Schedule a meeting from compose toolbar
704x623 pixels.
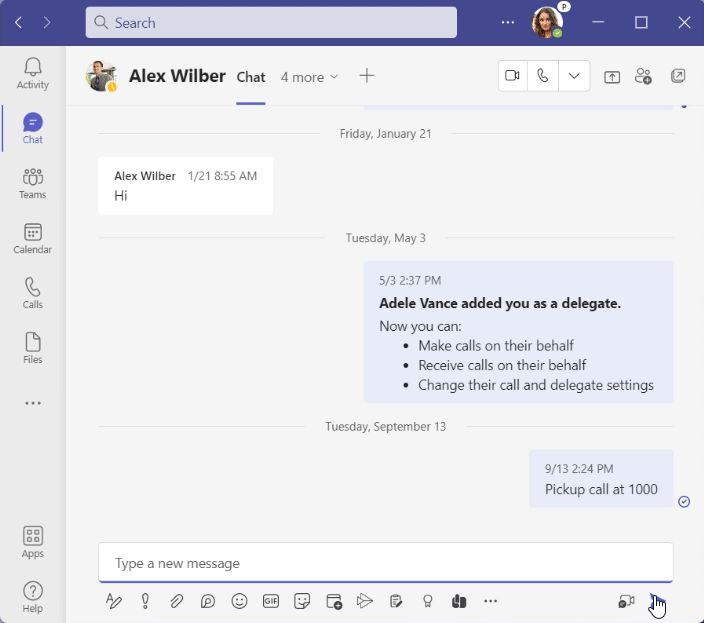click(334, 601)
